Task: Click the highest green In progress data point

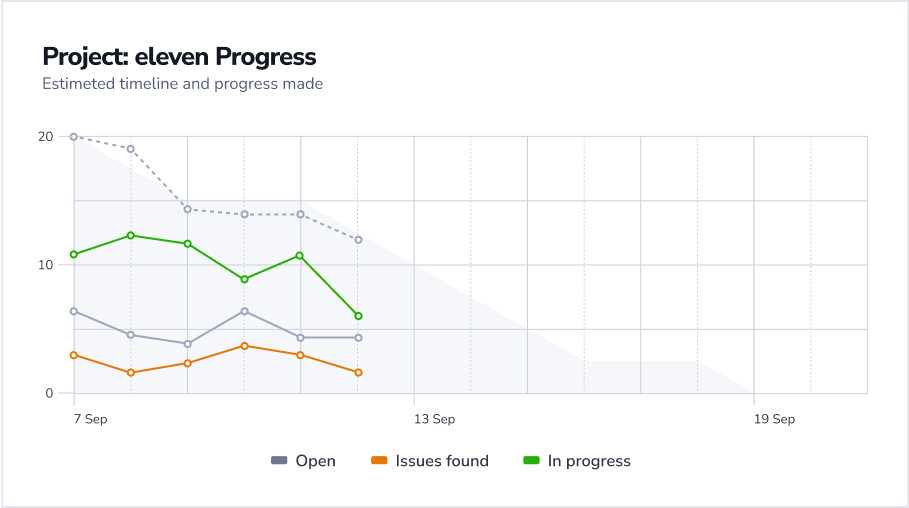Action: pyautogui.click(x=131, y=236)
